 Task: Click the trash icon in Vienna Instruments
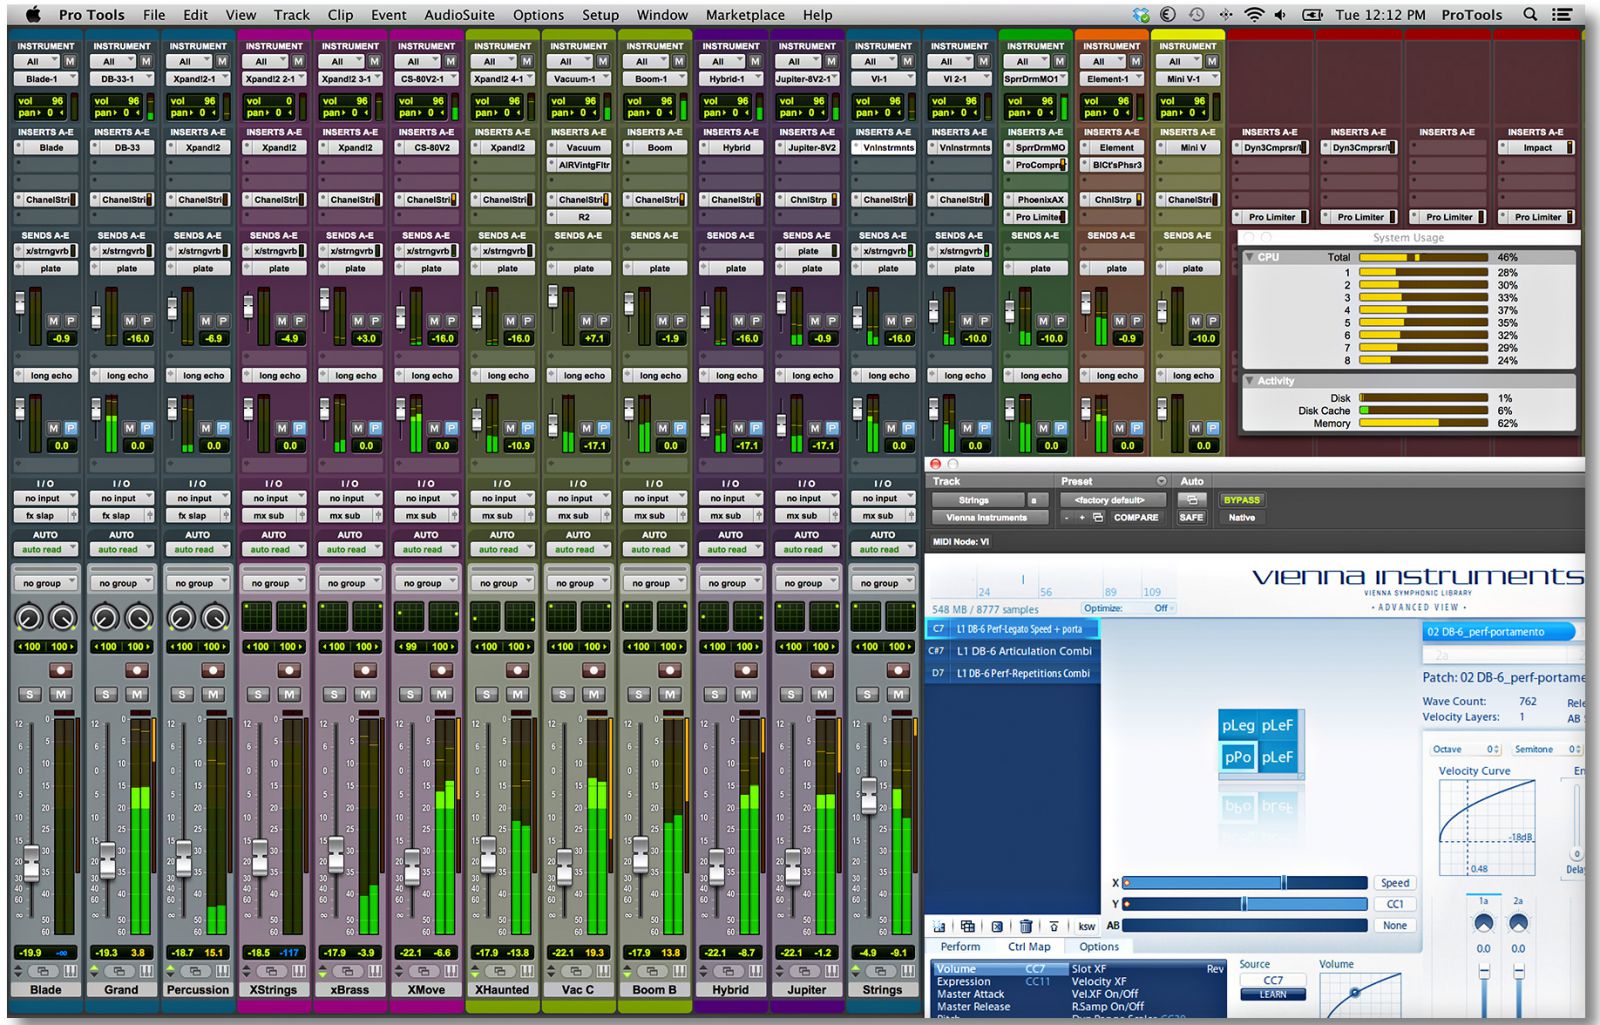[1025, 927]
